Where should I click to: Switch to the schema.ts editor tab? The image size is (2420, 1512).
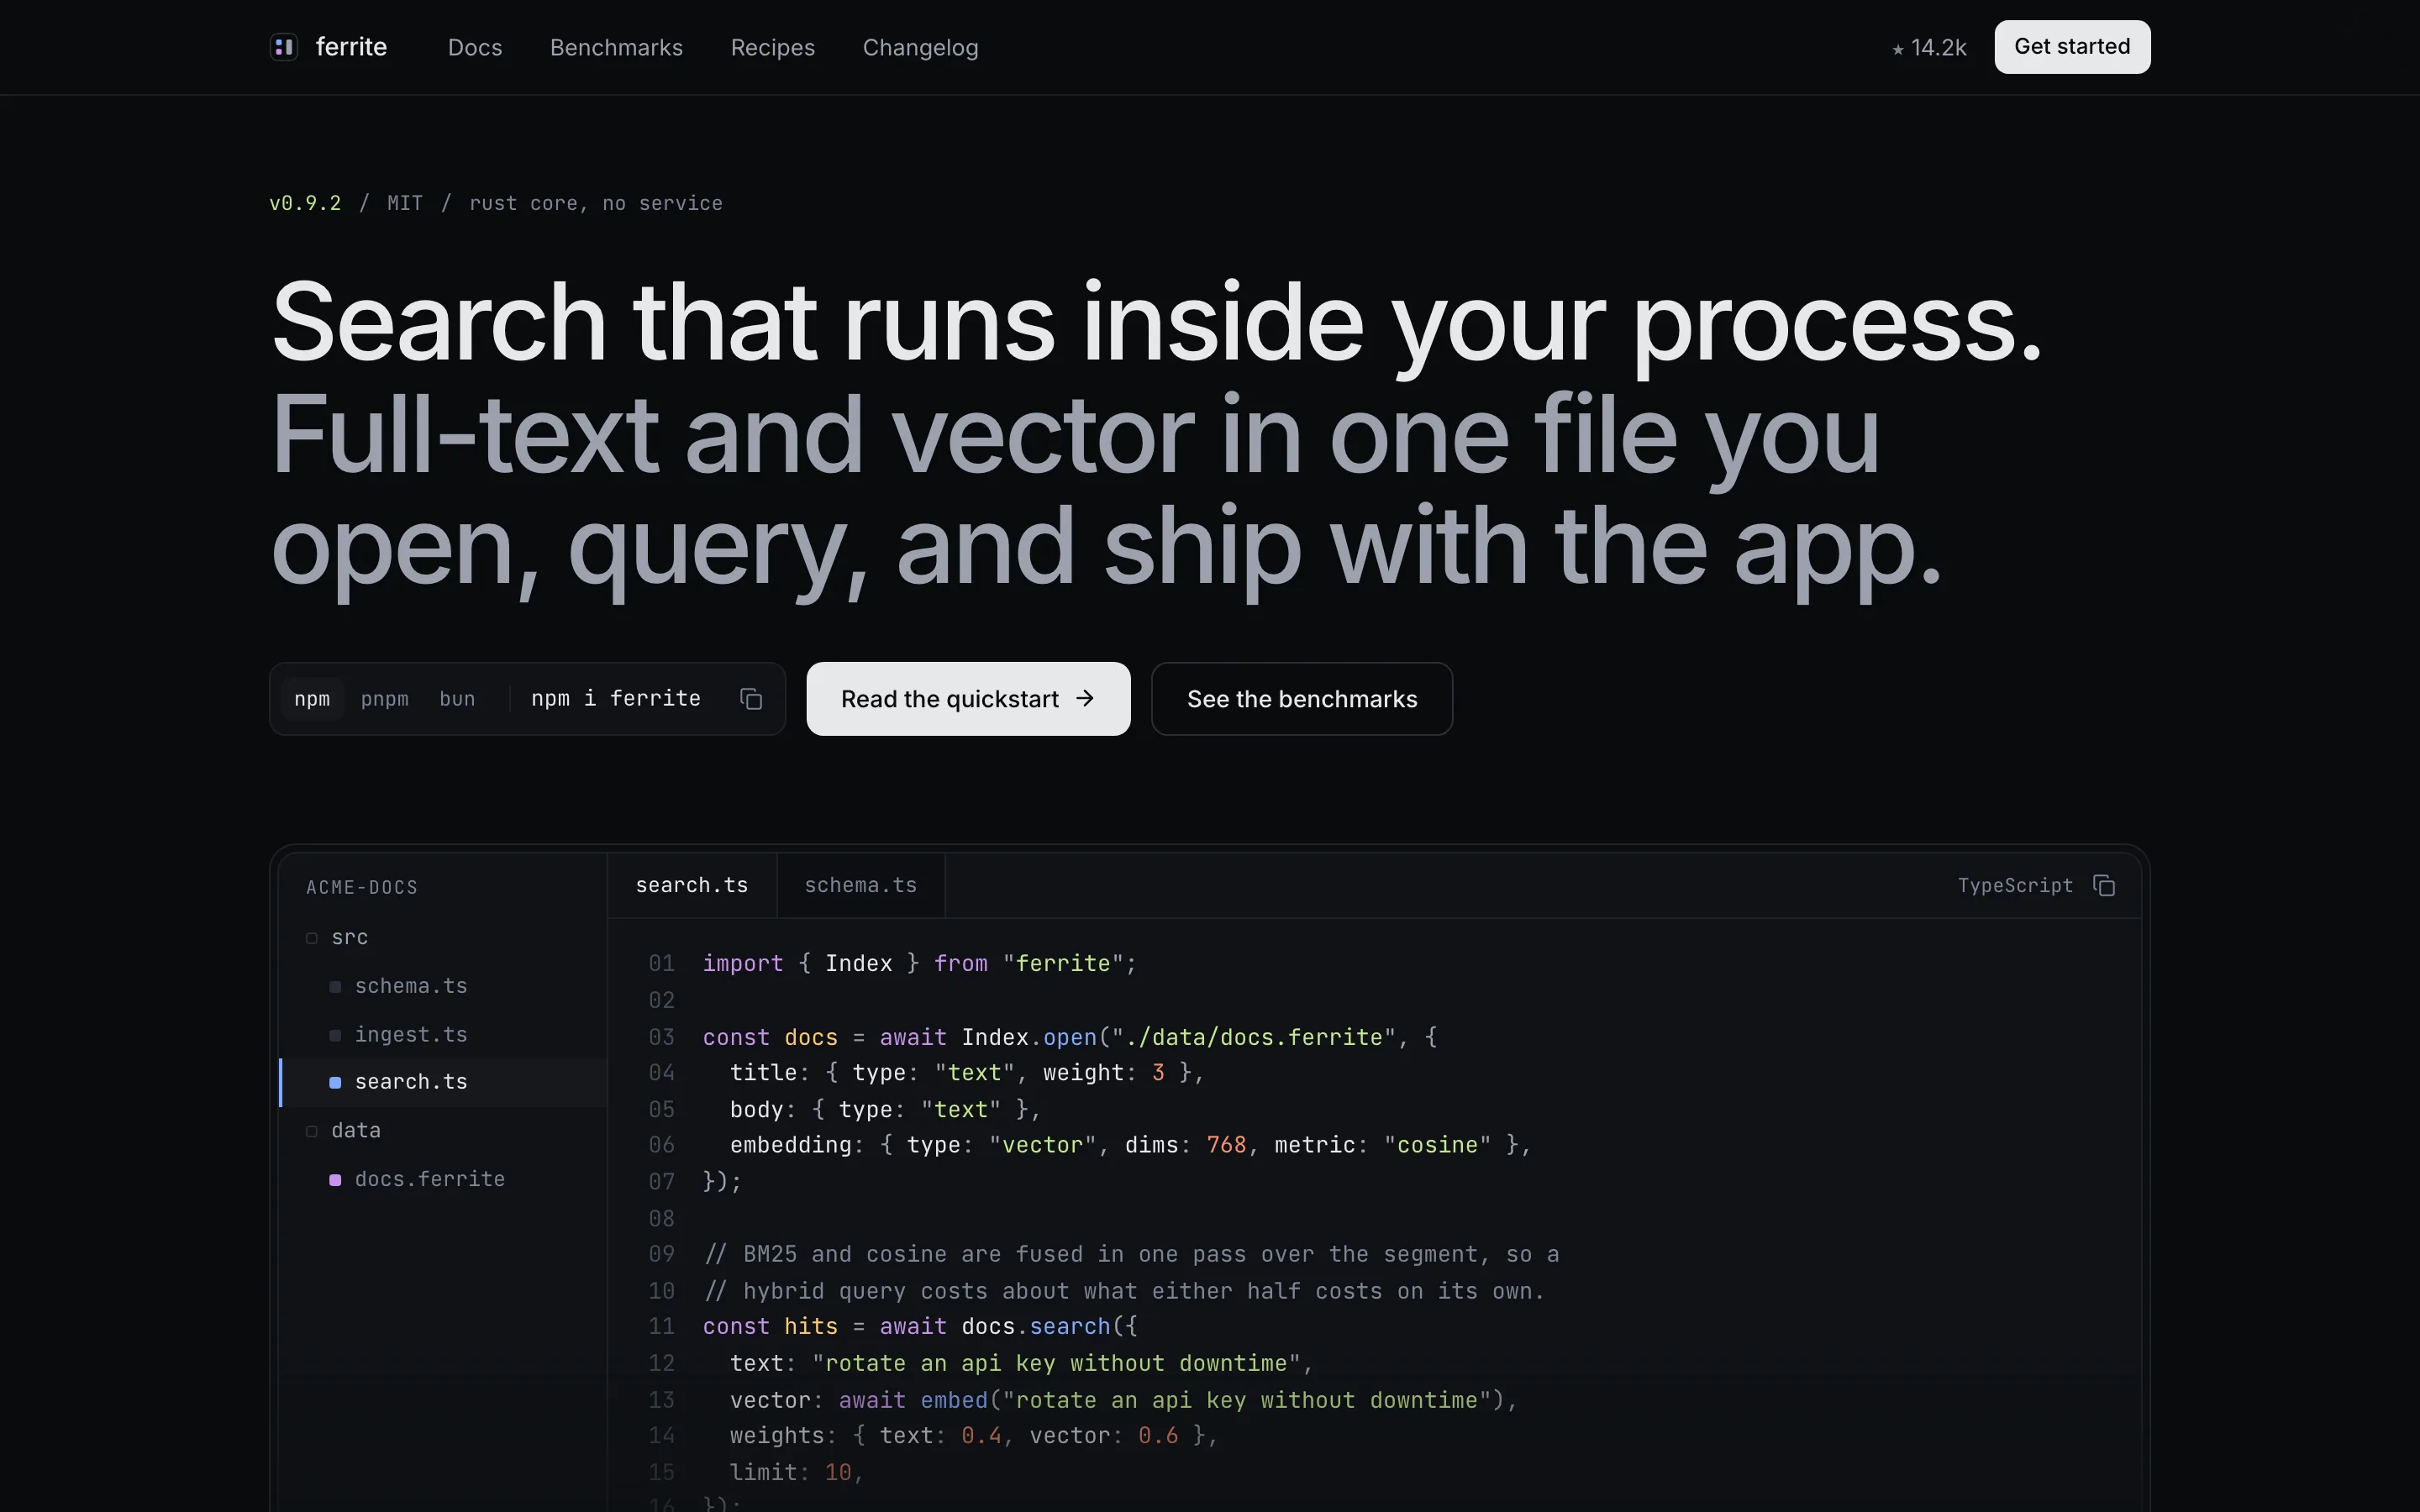(861, 885)
